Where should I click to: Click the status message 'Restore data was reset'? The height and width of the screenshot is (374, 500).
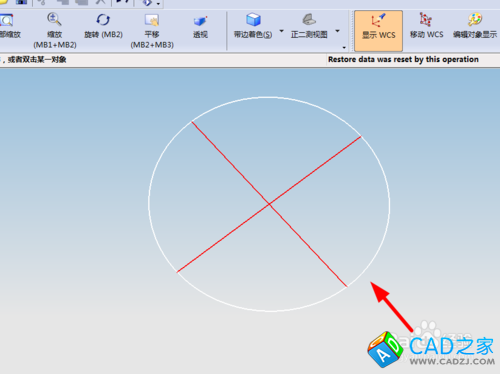(x=403, y=59)
